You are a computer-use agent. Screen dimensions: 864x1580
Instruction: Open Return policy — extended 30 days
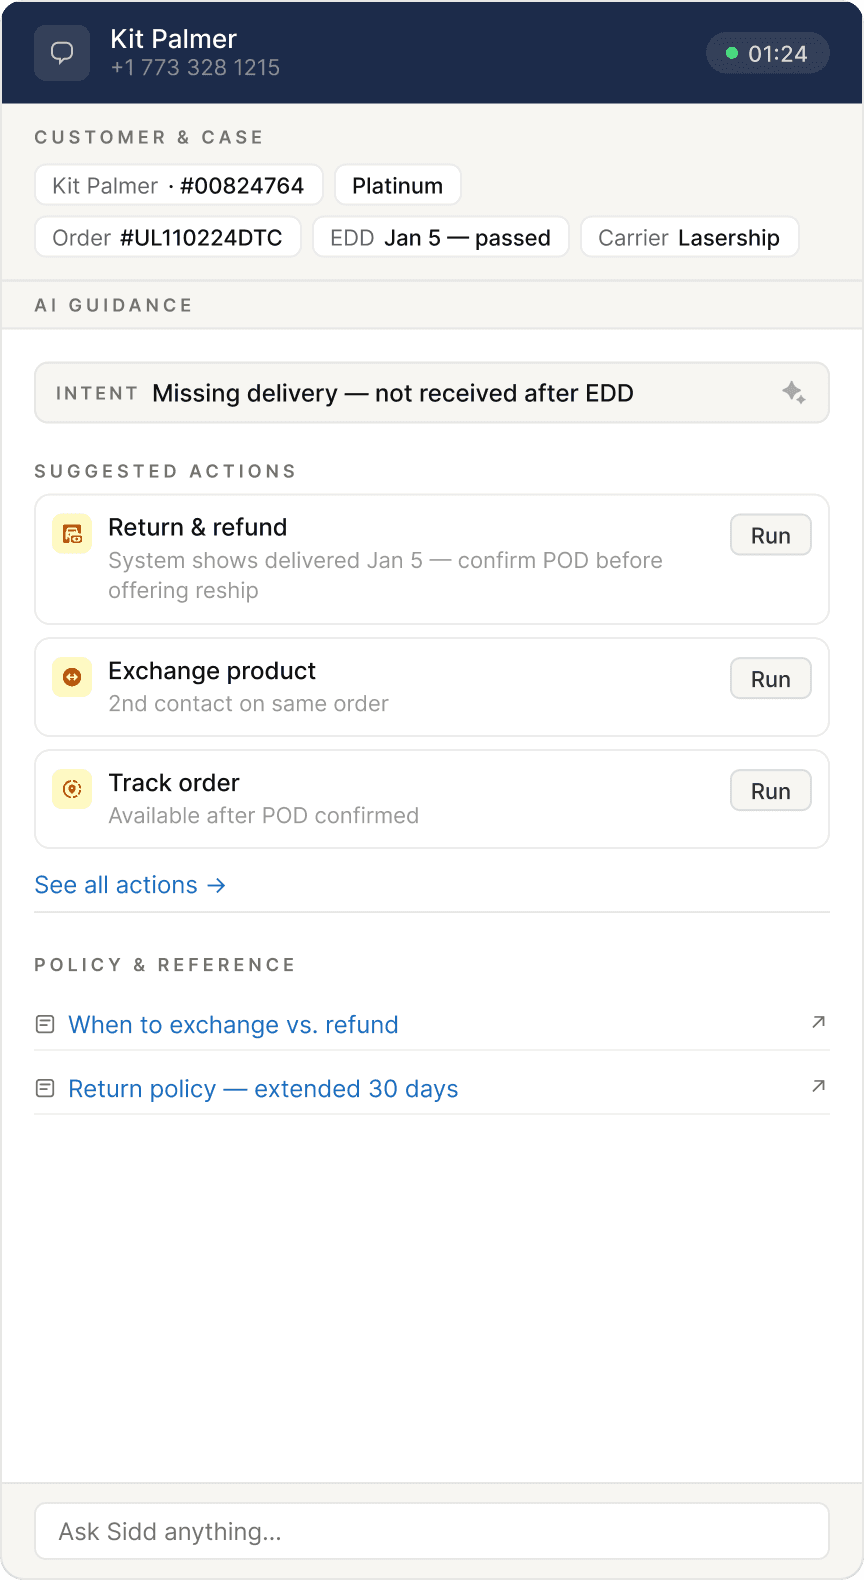coord(263,1089)
